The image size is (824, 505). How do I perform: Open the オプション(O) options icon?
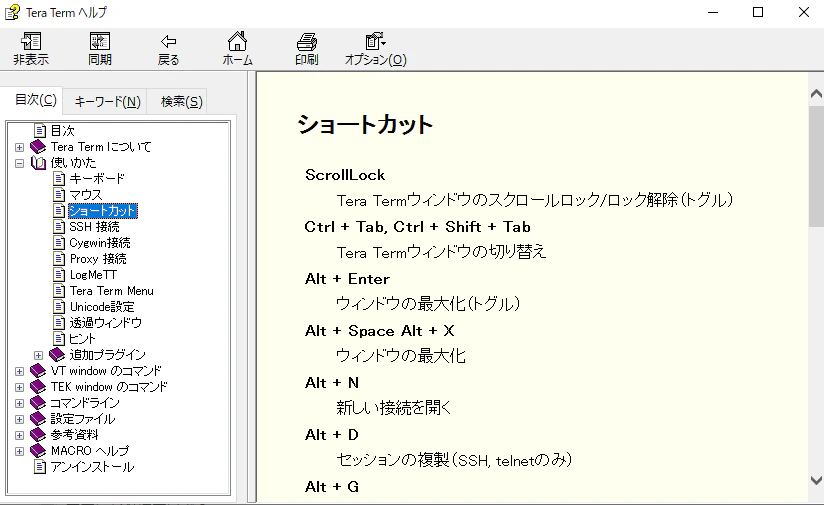375,41
